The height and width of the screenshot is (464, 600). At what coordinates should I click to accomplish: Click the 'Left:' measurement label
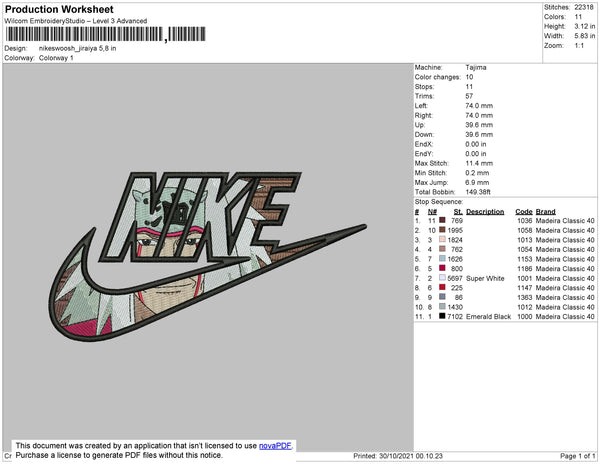[x=421, y=106]
